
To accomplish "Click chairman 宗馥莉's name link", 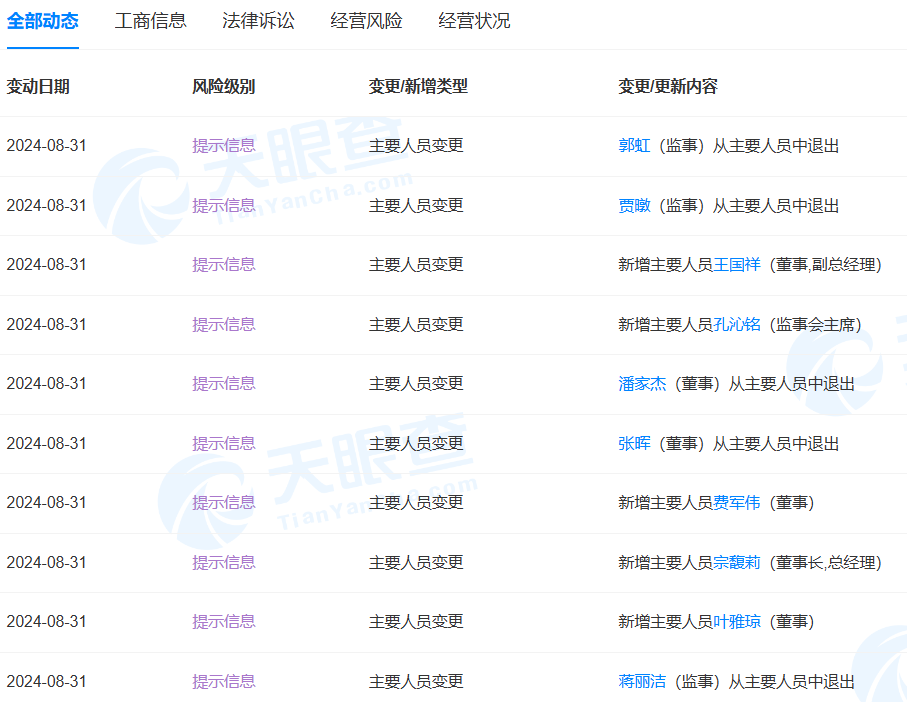I will click(735, 562).
